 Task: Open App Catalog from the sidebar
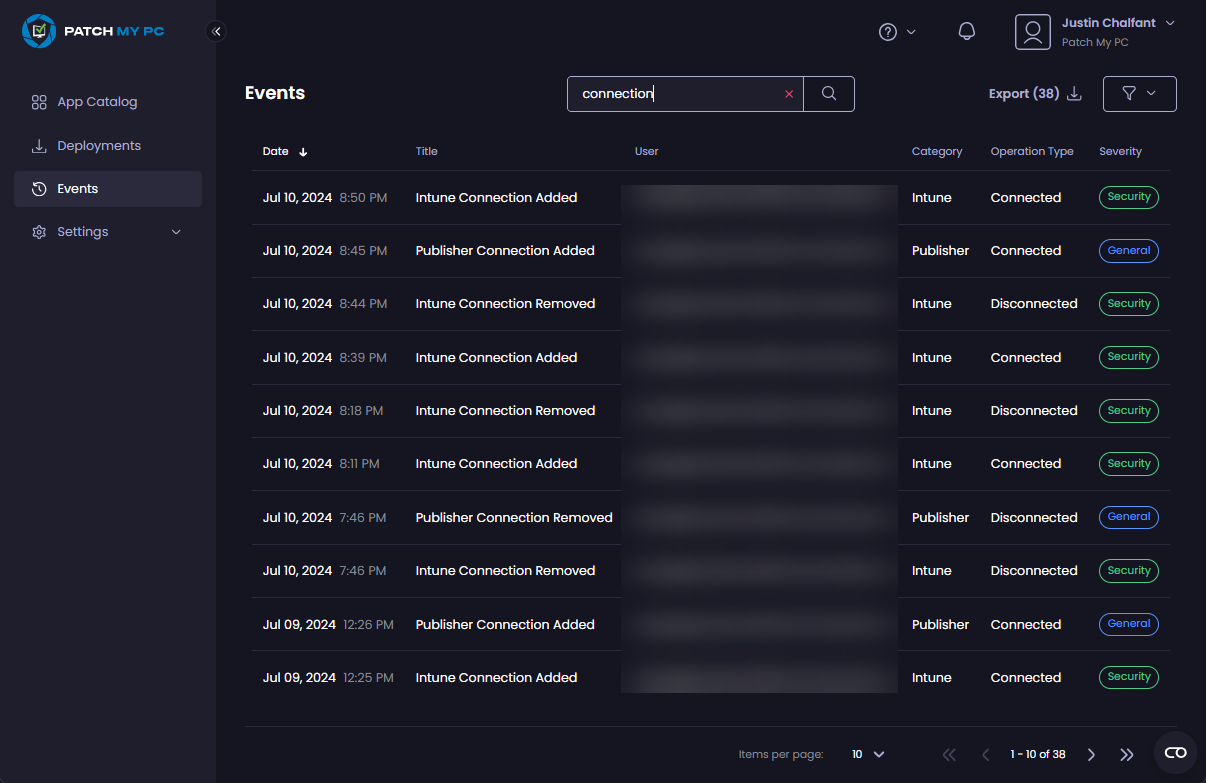[x=97, y=102]
